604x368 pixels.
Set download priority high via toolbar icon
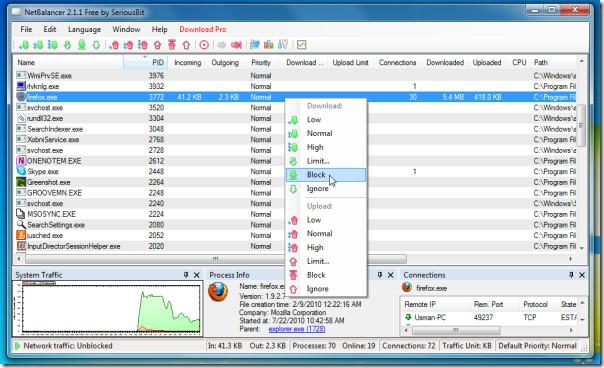pyautogui.click(x=52, y=45)
